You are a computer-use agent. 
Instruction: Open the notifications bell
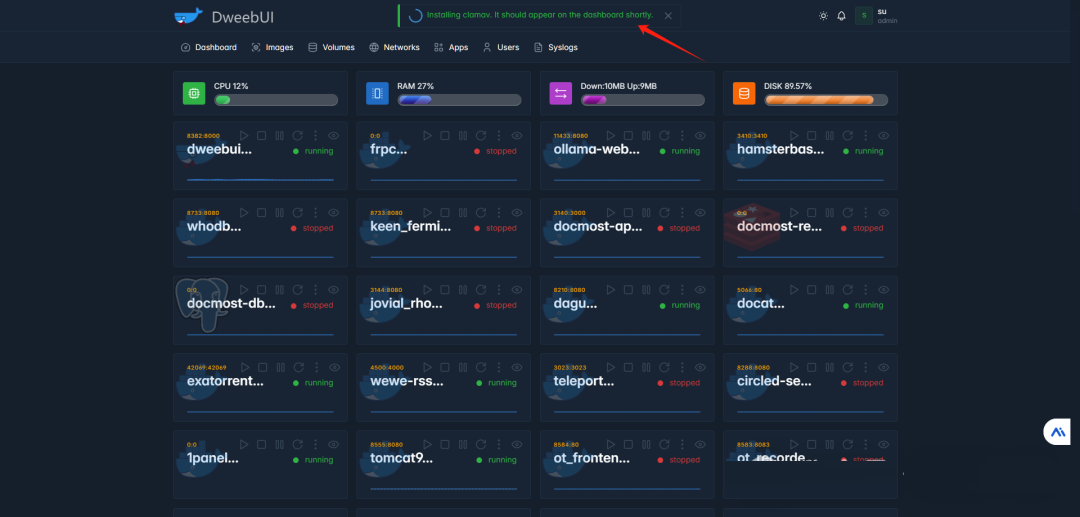click(x=841, y=16)
